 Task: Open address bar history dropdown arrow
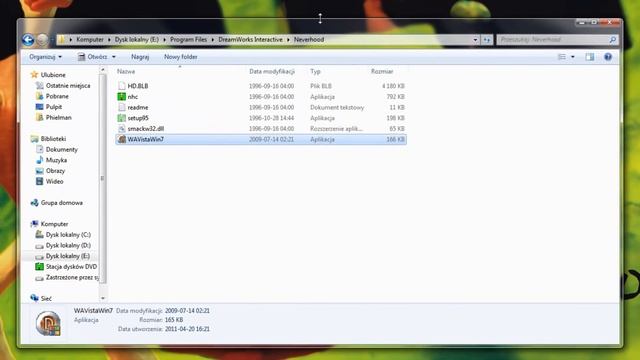475,40
